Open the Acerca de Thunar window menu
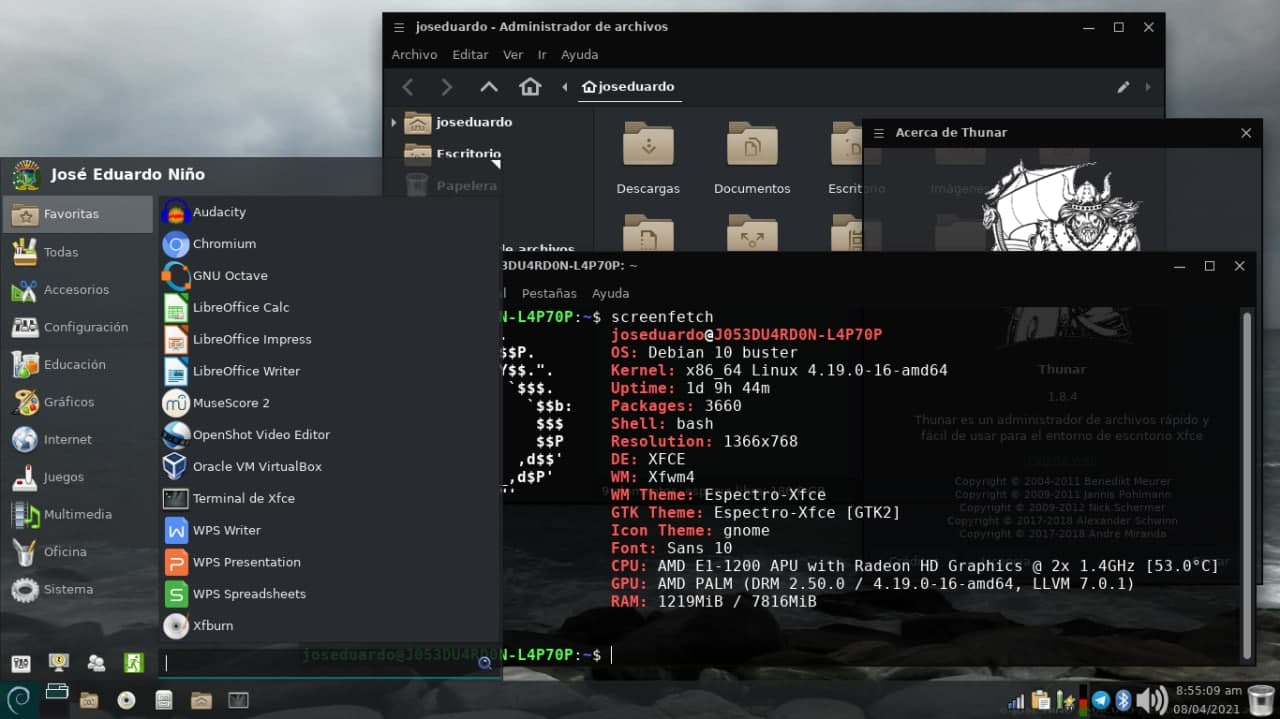1280x719 pixels. (878, 133)
